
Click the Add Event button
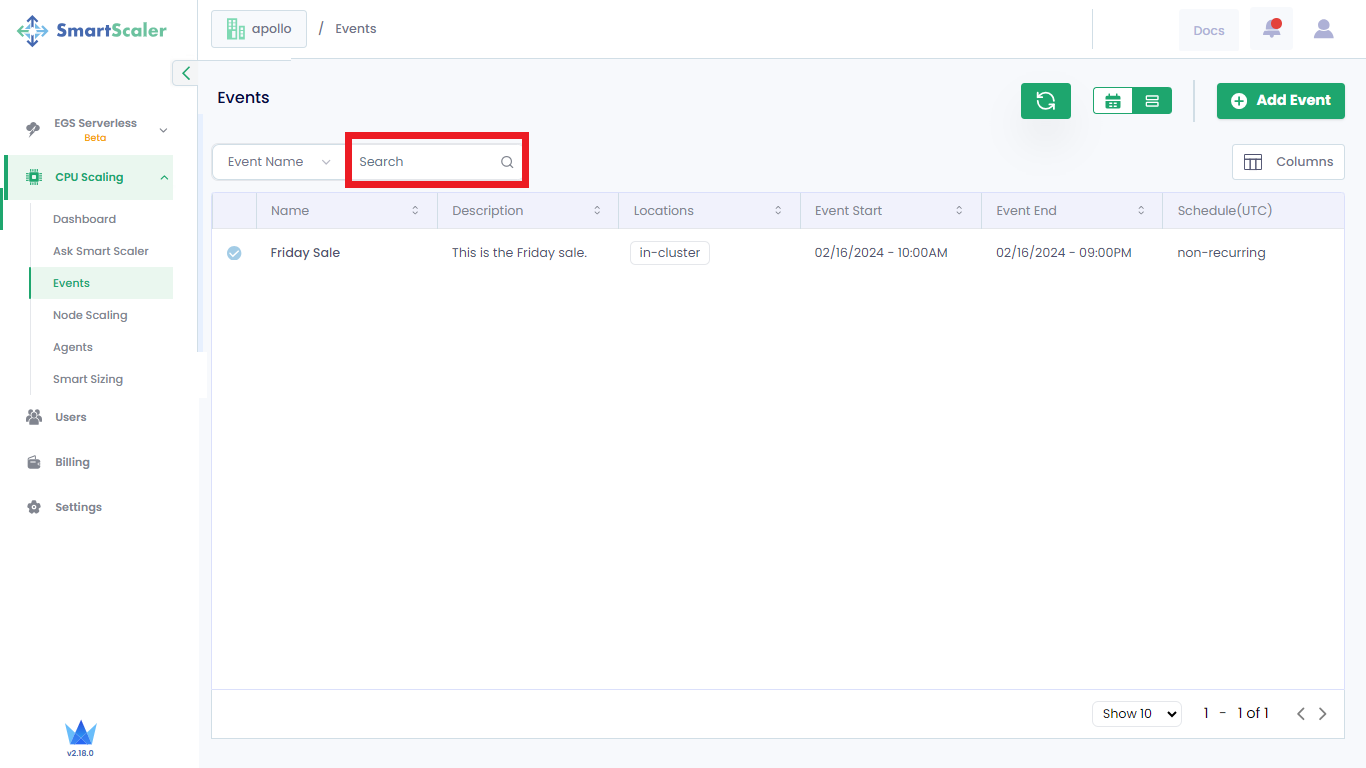click(x=1280, y=101)
